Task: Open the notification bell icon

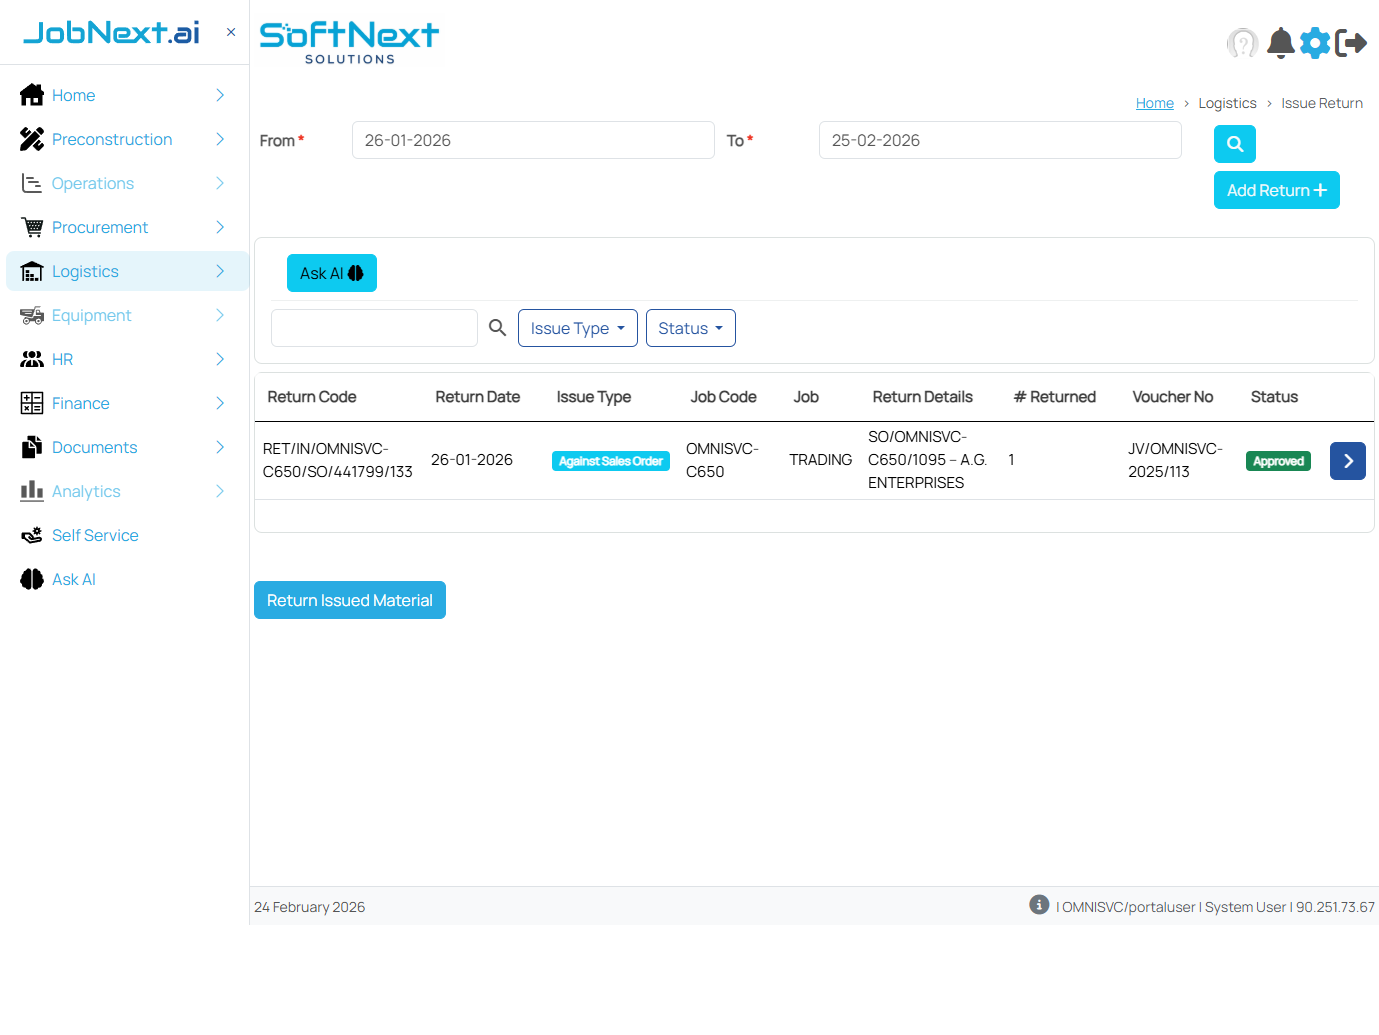Action: pos(1281,43)
